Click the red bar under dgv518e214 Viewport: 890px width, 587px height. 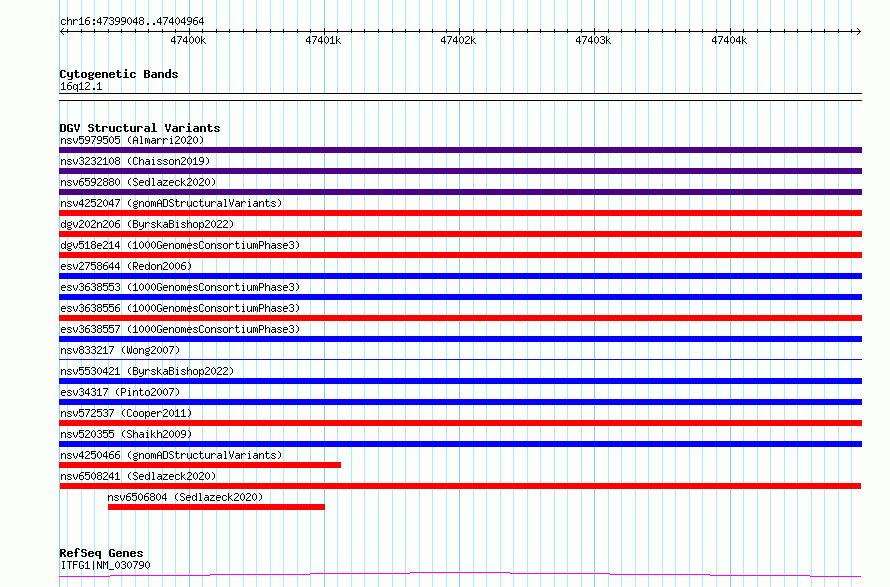click(460, 255)
